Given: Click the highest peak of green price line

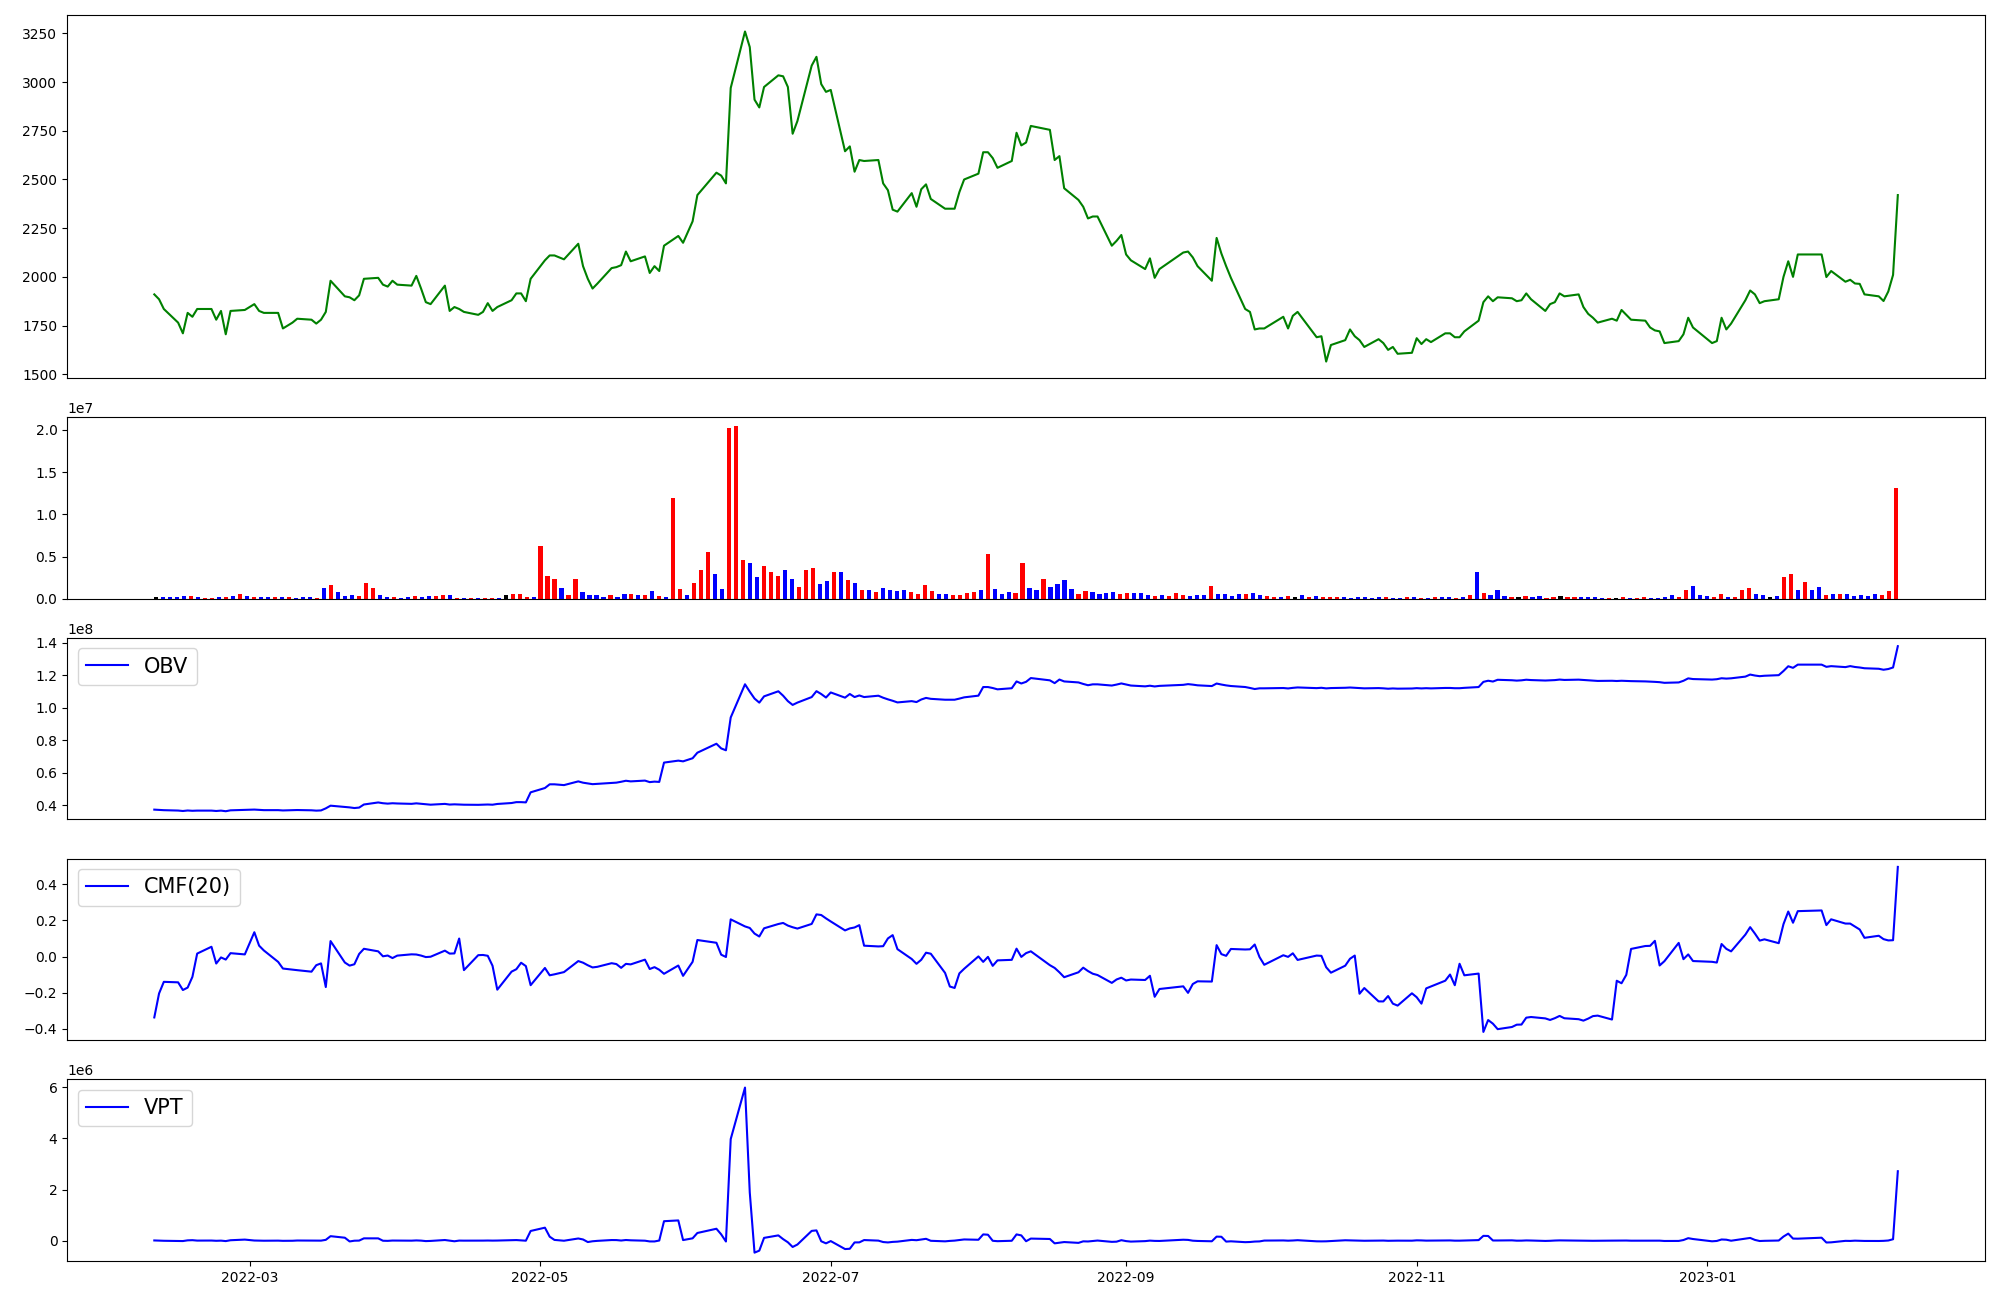Looking at the screenshot, I should click(x=745, y=32).
